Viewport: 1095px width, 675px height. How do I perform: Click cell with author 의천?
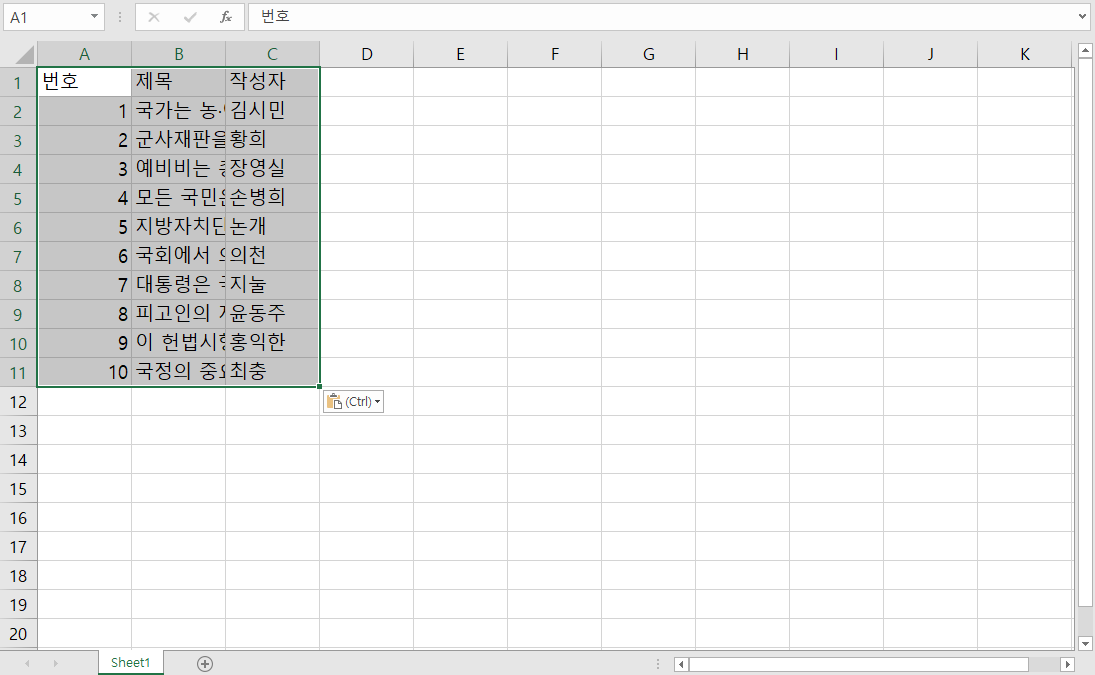[272, 256]
